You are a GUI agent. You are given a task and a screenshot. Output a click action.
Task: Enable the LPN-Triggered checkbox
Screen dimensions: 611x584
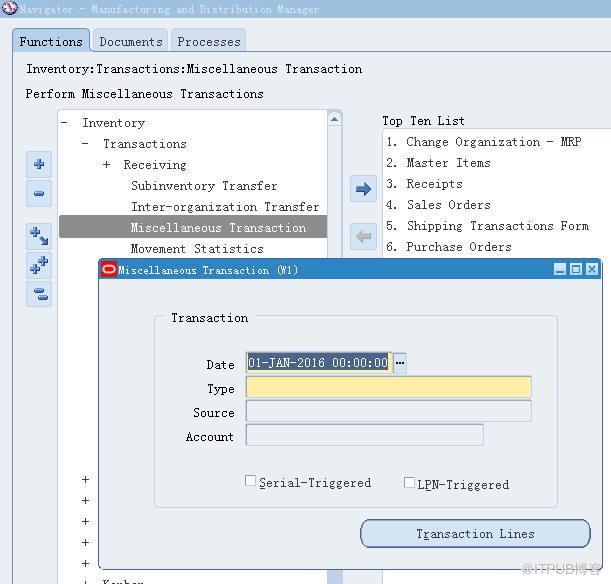[x=409, y=482]
